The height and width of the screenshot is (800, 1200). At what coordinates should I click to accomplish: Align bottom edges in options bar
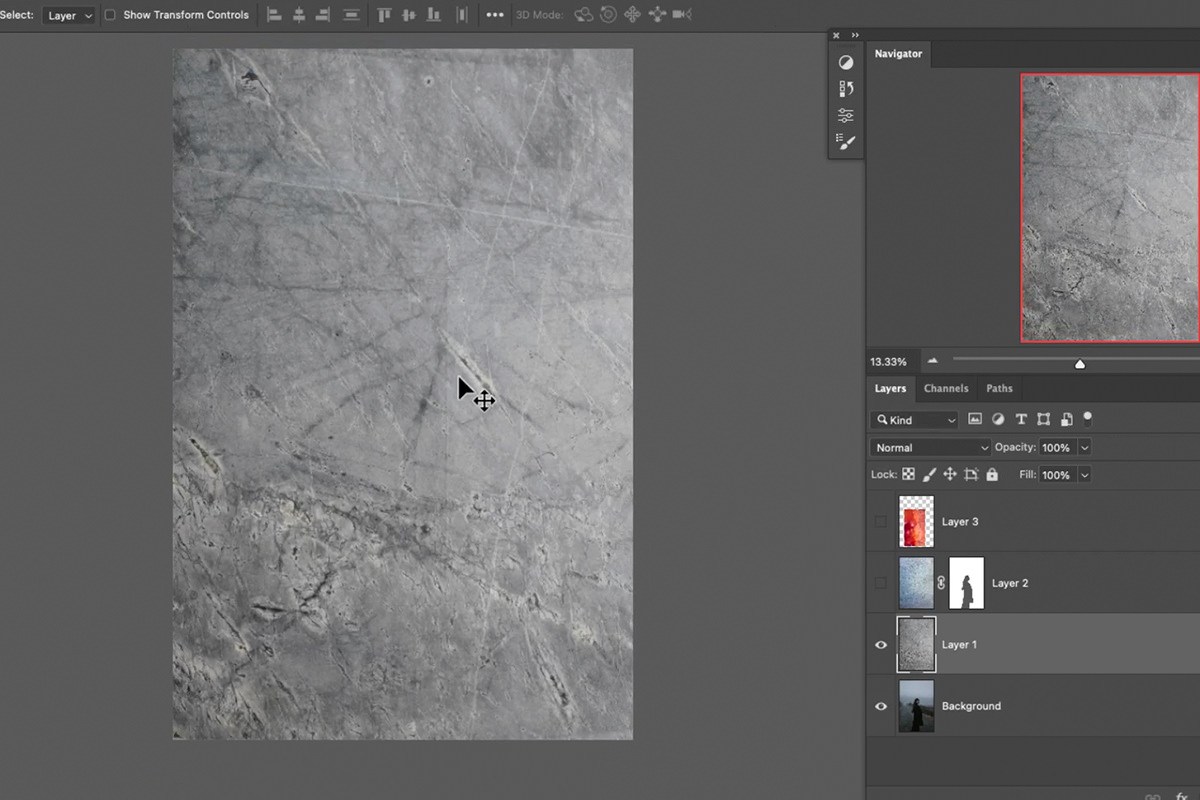432,15
